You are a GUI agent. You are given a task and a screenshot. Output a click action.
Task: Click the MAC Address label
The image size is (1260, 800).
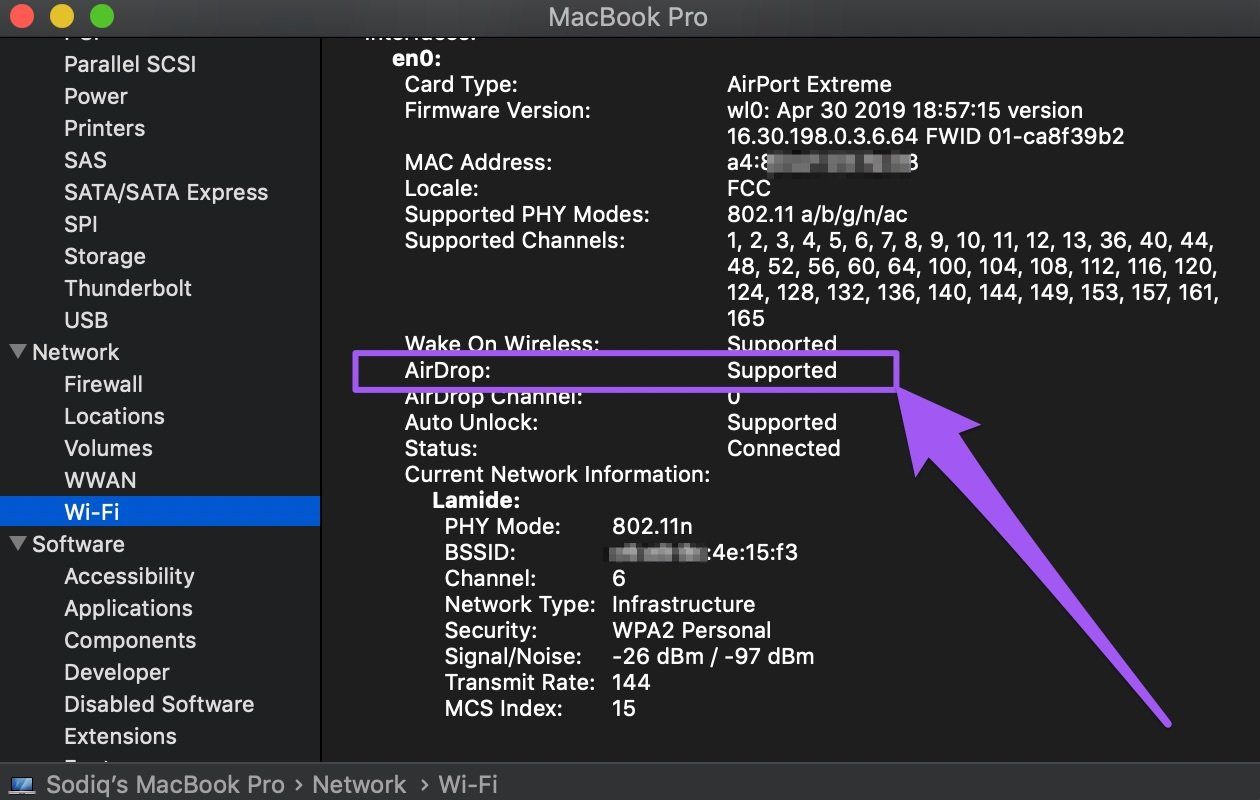point(478,163)
